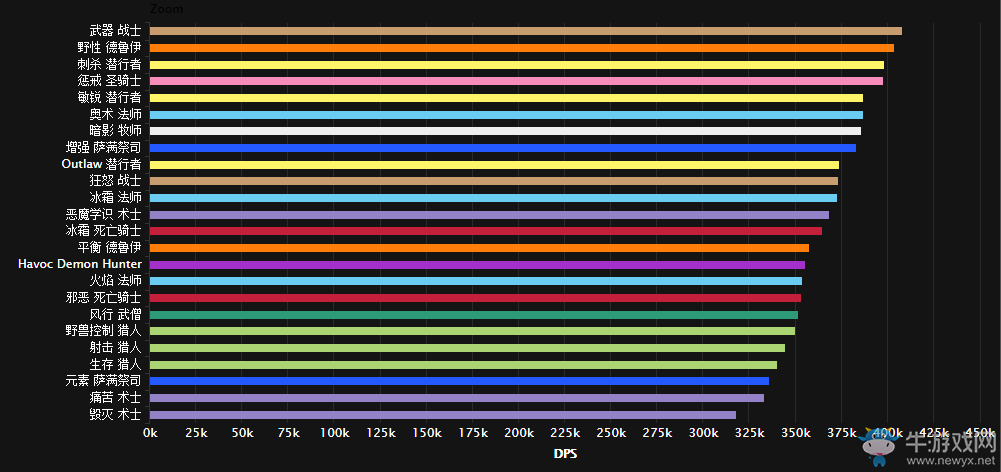Click the pink 惩戒 圣骑士 bar
Image resolution: width=1001 pixels, height=472 pixels.
516,81
